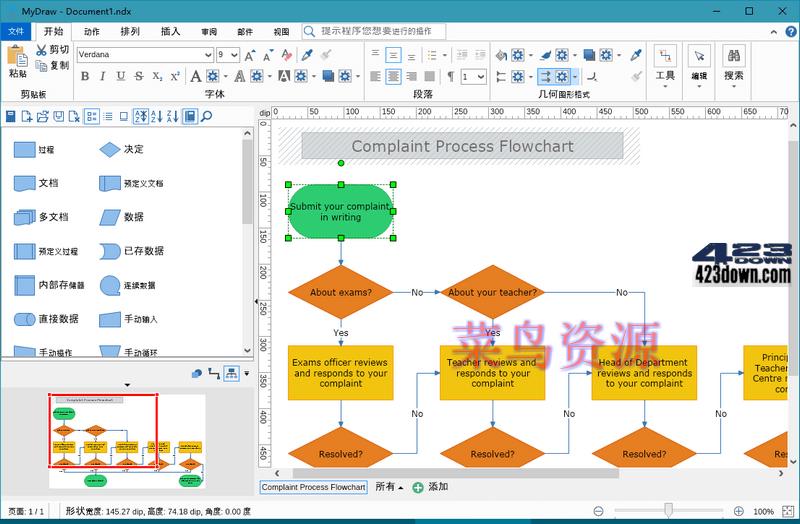Toggle Strikethrough formatting
Viewport: 800px width, 524px height.
click(139, 77)
